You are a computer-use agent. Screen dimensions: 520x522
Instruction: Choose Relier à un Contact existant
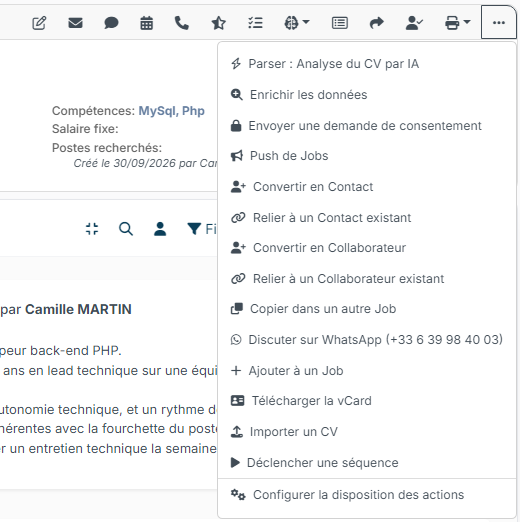coord(367,218)
